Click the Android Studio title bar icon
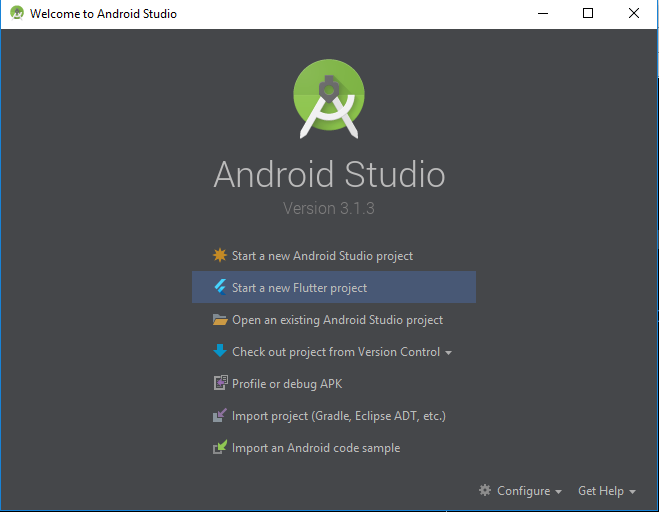Viewport: 659px width, 512px height. click(17, 13)
